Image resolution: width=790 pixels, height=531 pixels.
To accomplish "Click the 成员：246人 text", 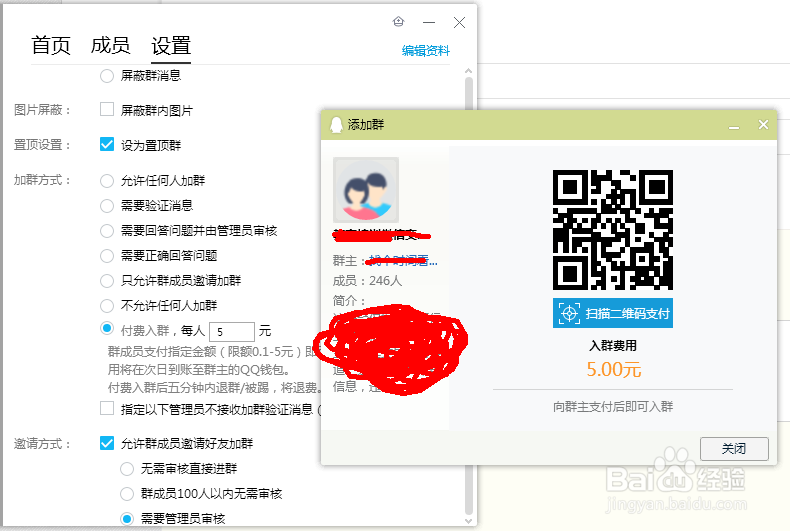I will click(367, 281).
